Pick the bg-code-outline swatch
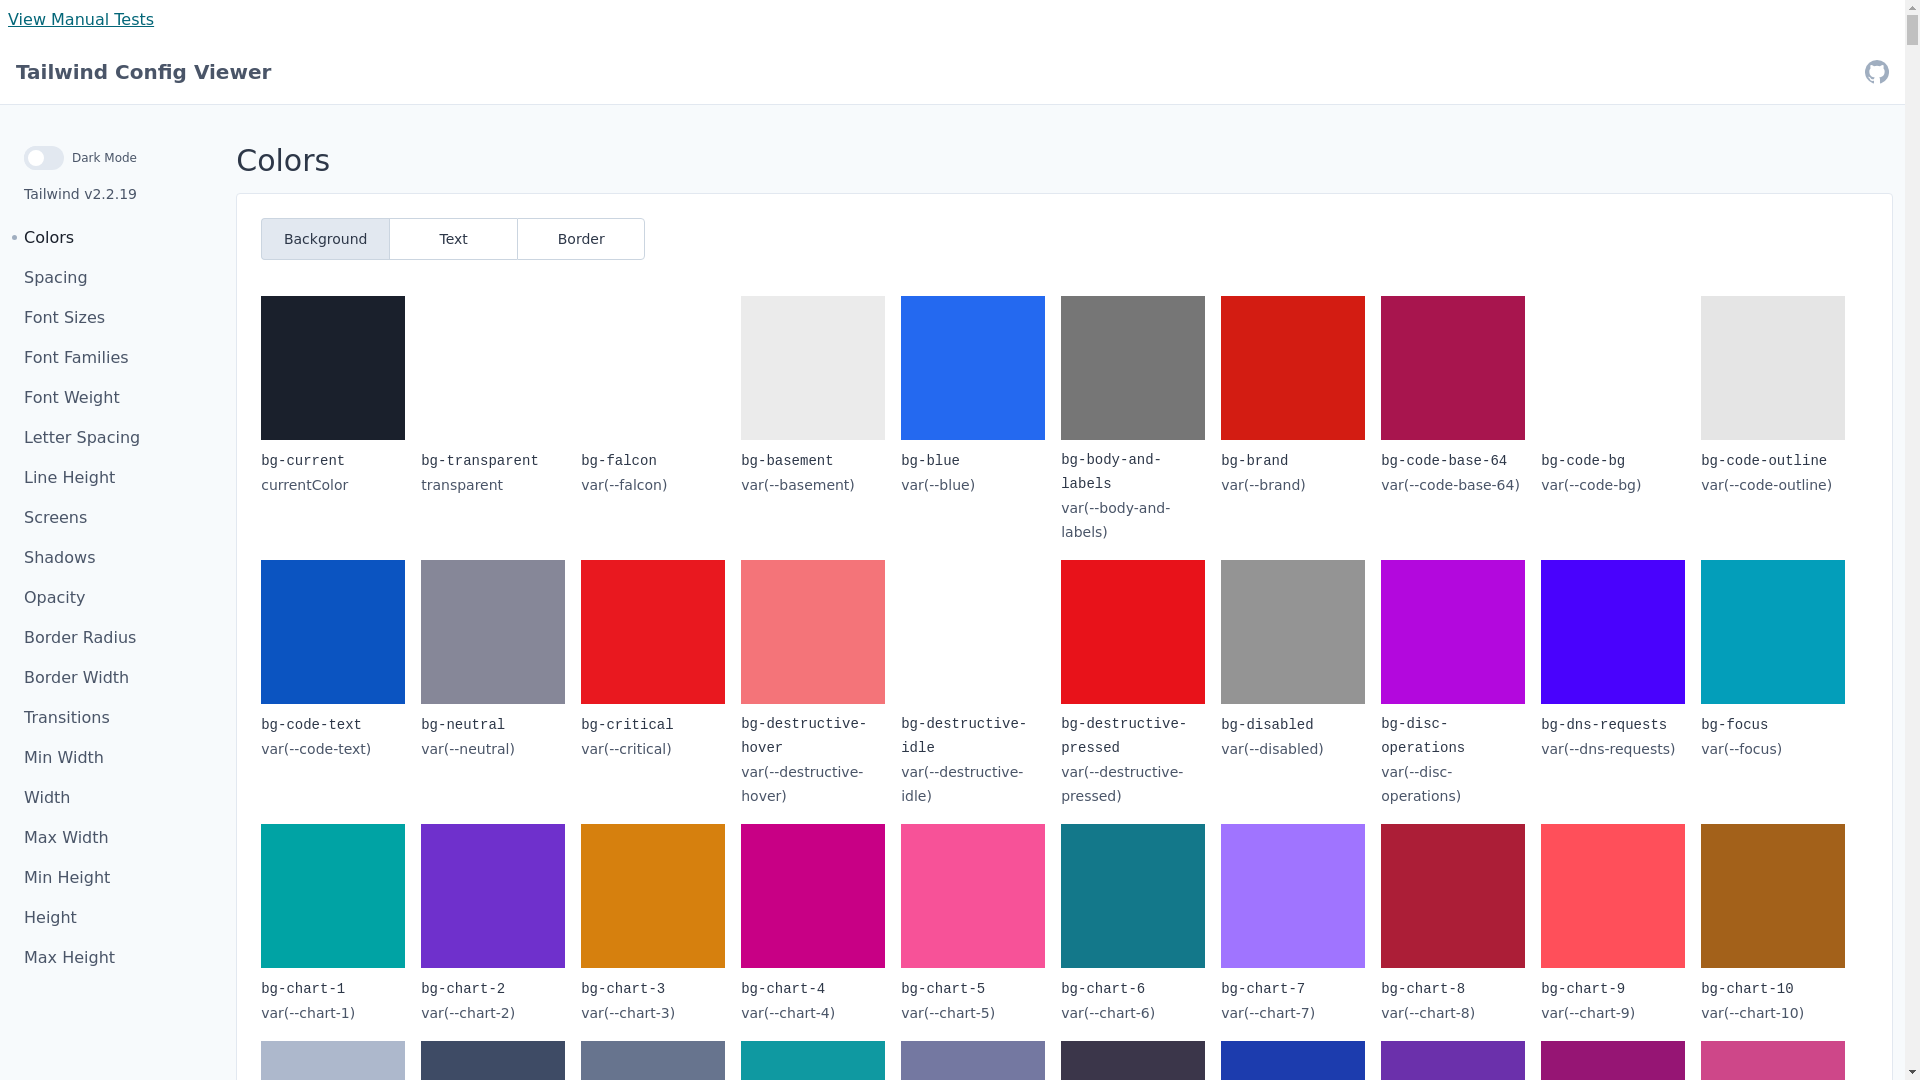Screen dimensions: 1920x1080 [x=1773, y=368]
